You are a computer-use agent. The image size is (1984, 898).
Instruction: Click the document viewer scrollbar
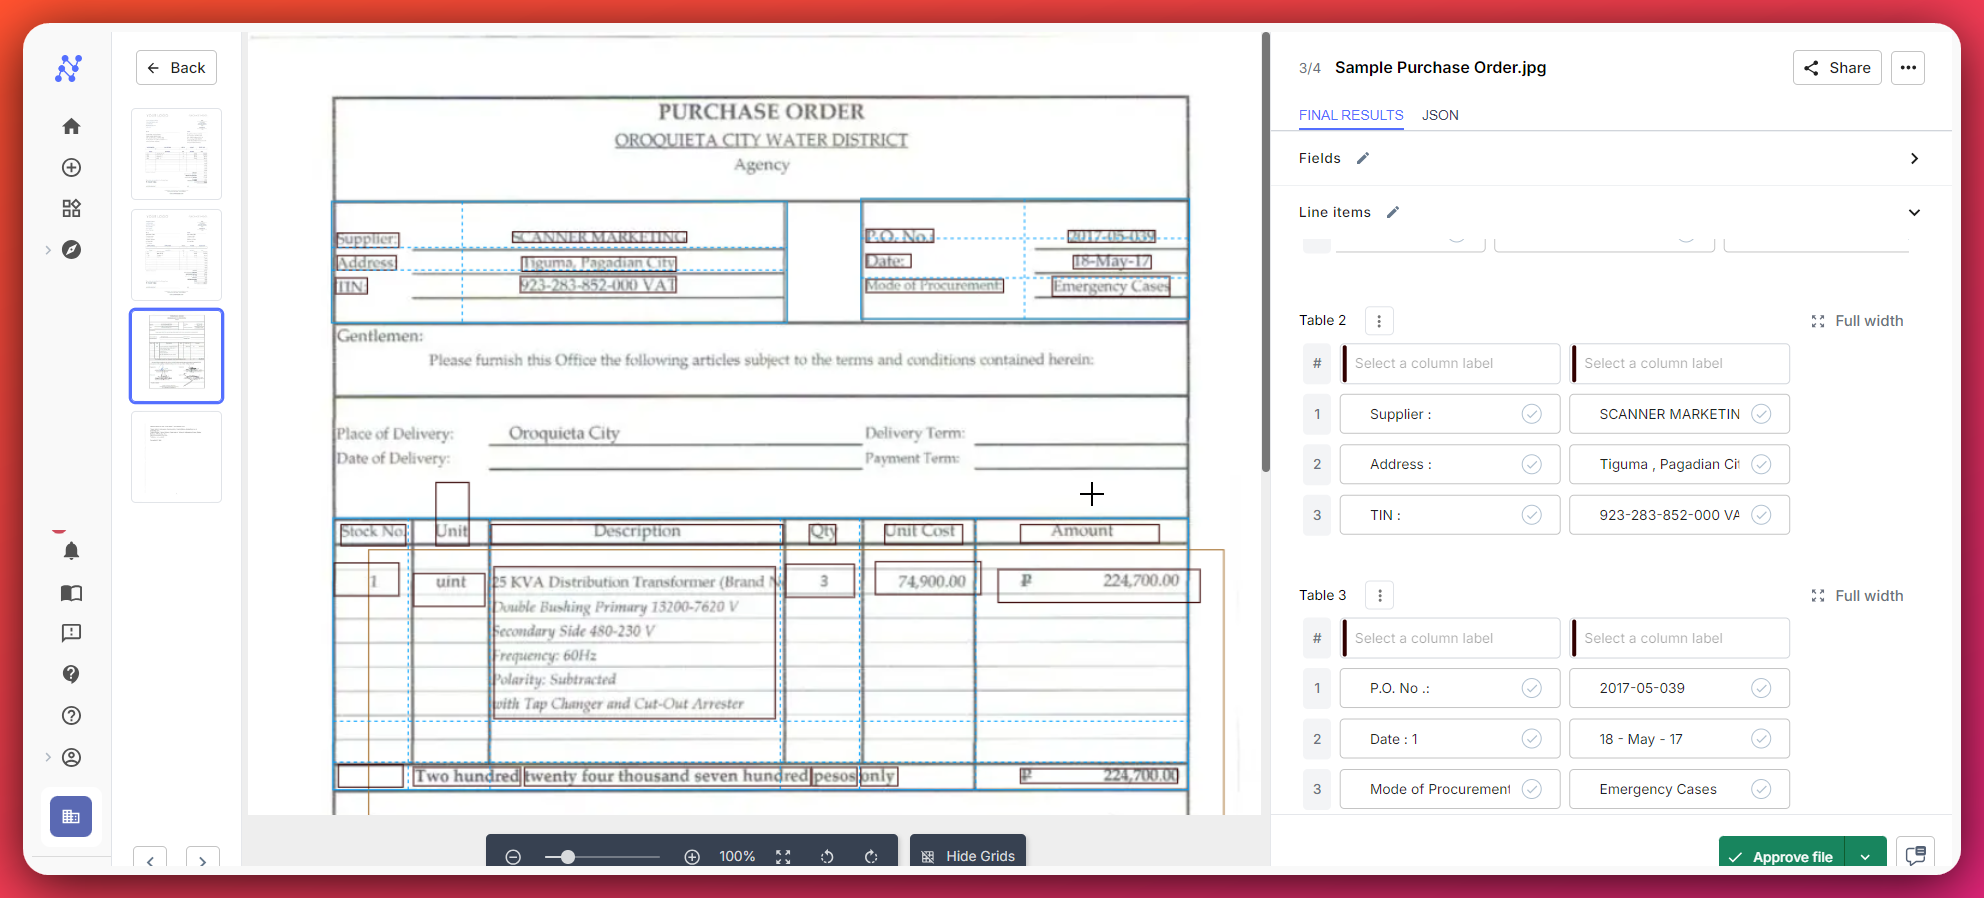[x=1265, y=252]
